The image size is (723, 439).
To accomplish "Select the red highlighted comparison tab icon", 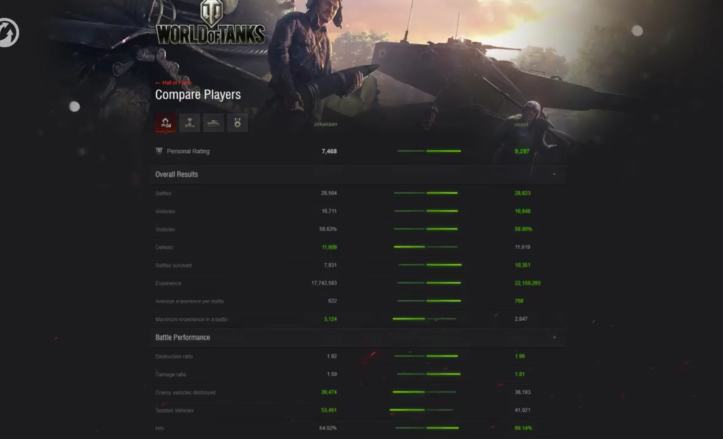I will [165, 123].
